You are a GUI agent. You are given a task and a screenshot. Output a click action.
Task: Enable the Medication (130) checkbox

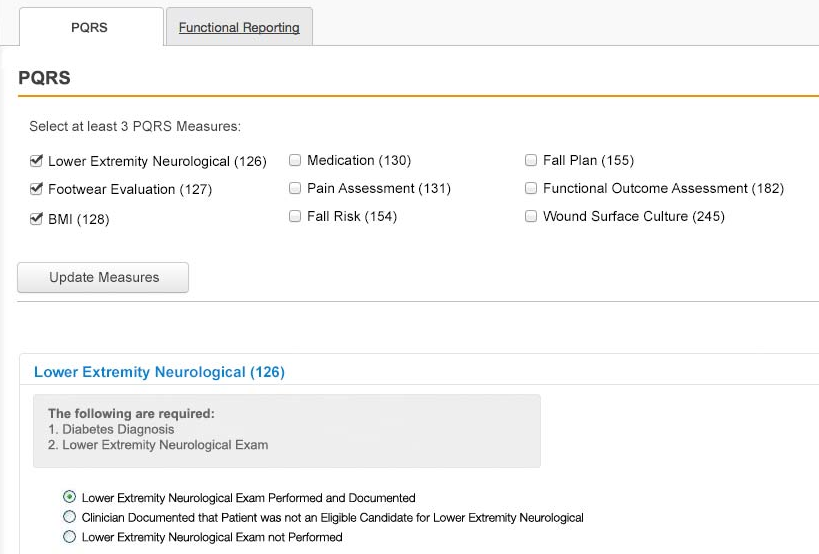click(295, 160)
